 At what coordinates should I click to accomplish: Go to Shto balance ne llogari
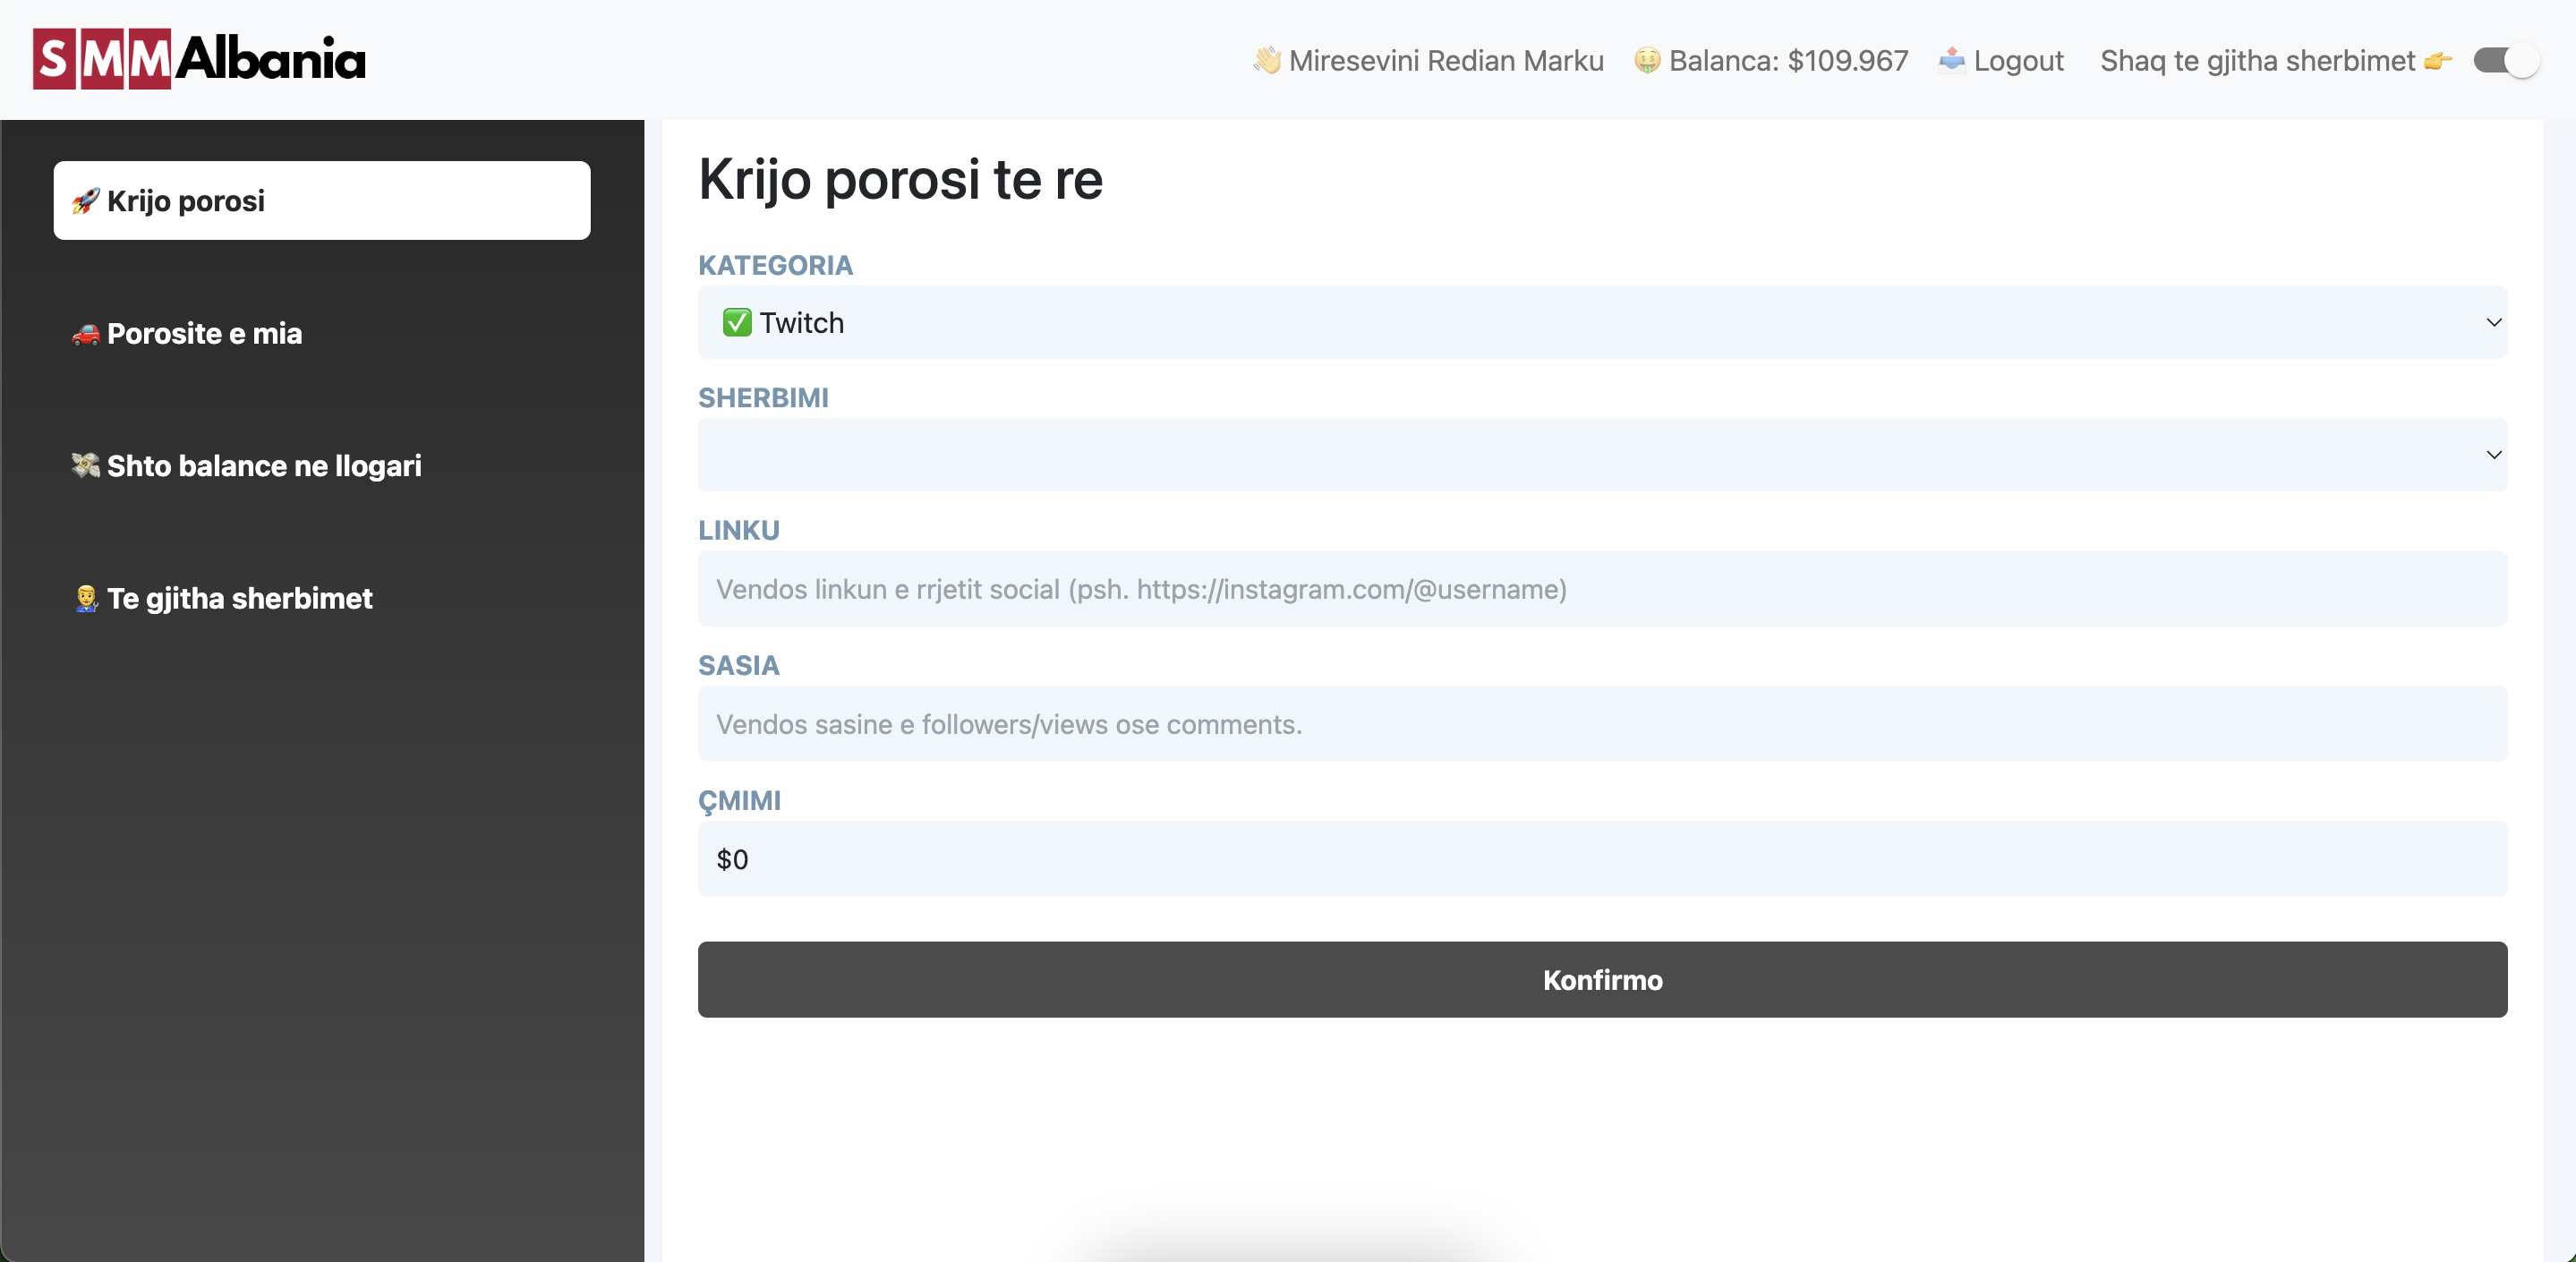(264, 466)
